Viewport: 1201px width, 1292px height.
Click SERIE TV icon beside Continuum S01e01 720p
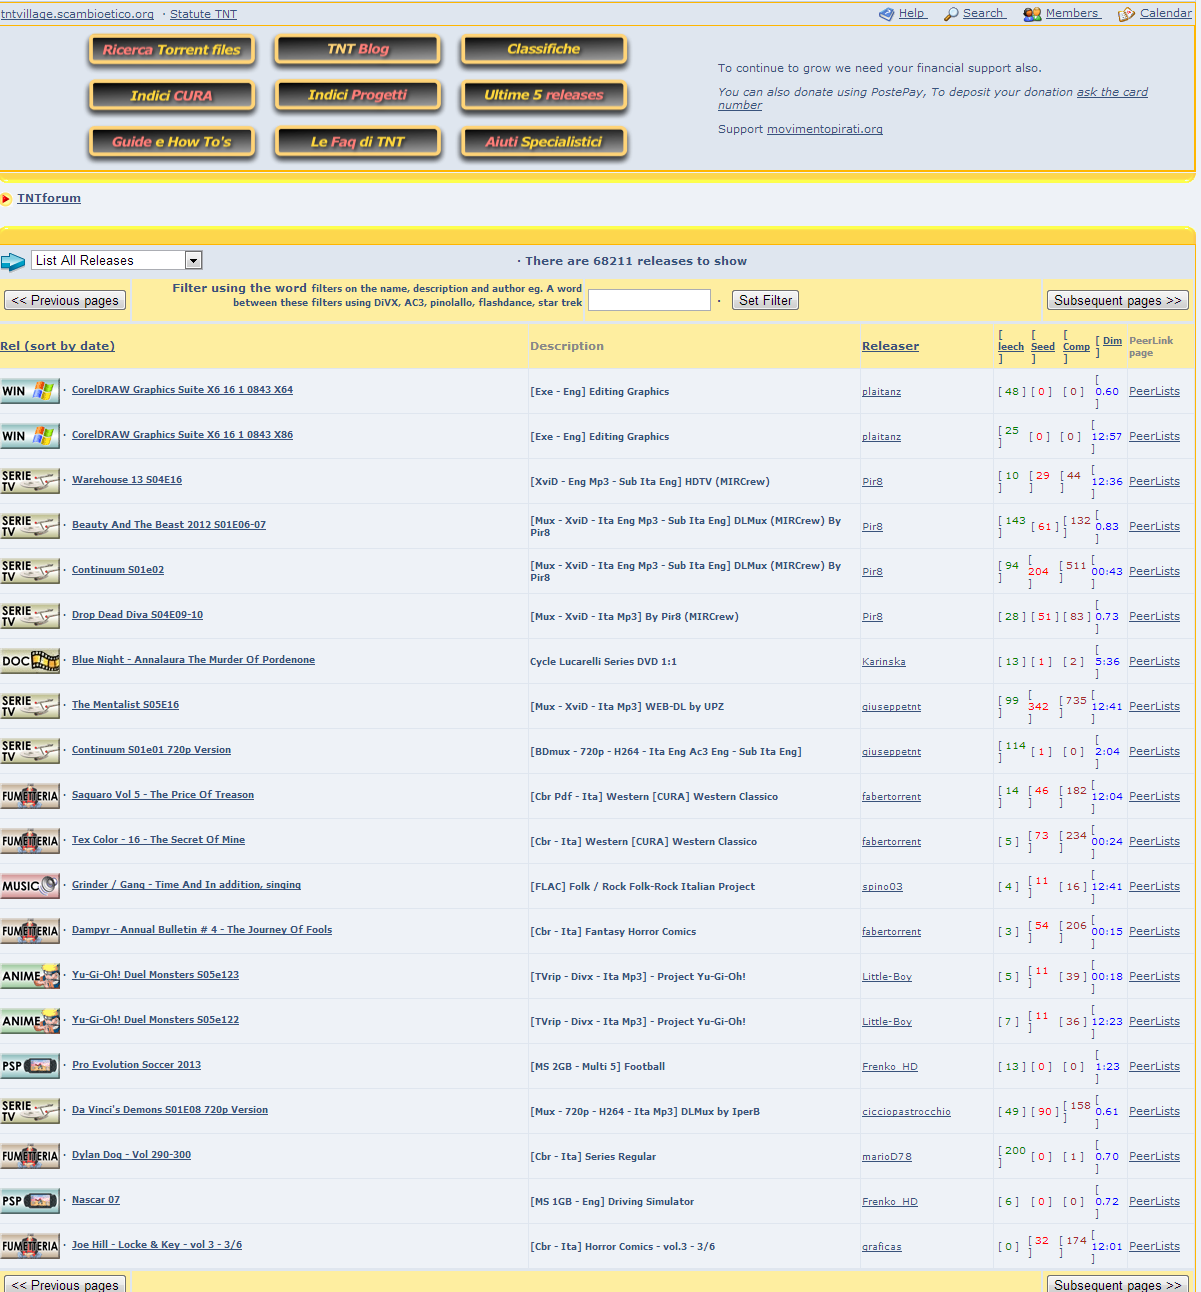coord(30,751)
